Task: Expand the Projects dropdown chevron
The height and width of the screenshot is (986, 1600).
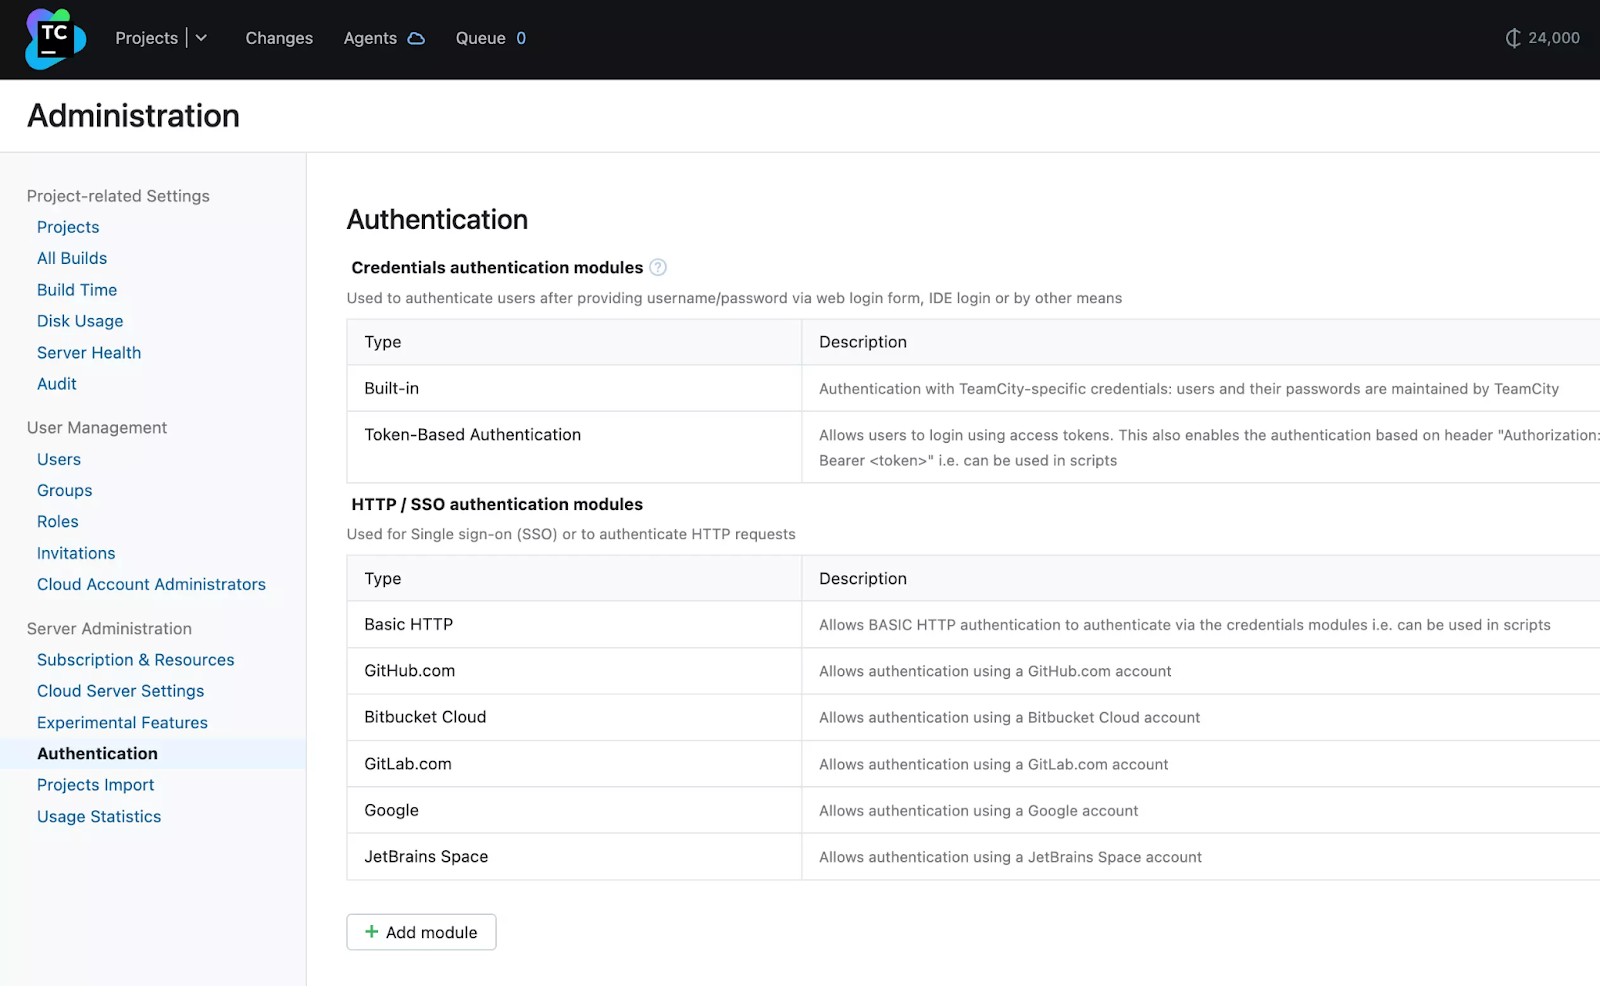Action: pyautogui.click(x=201, y=38)
